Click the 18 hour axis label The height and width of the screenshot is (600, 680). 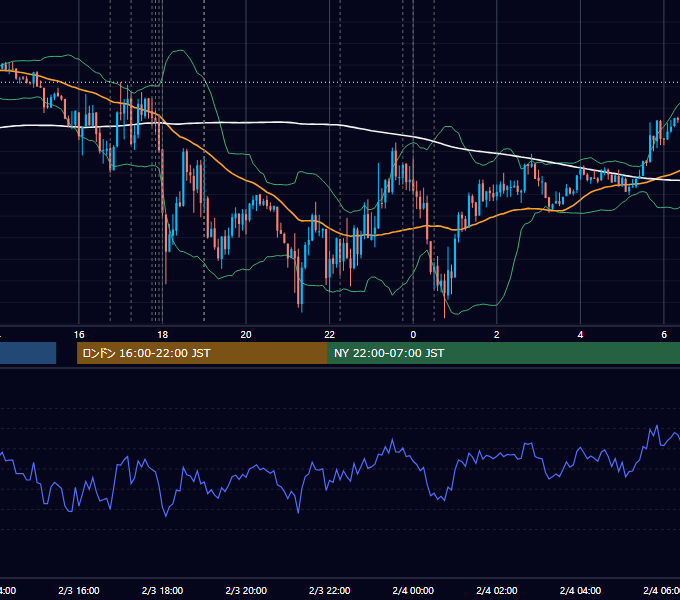[x=163, y=334]
